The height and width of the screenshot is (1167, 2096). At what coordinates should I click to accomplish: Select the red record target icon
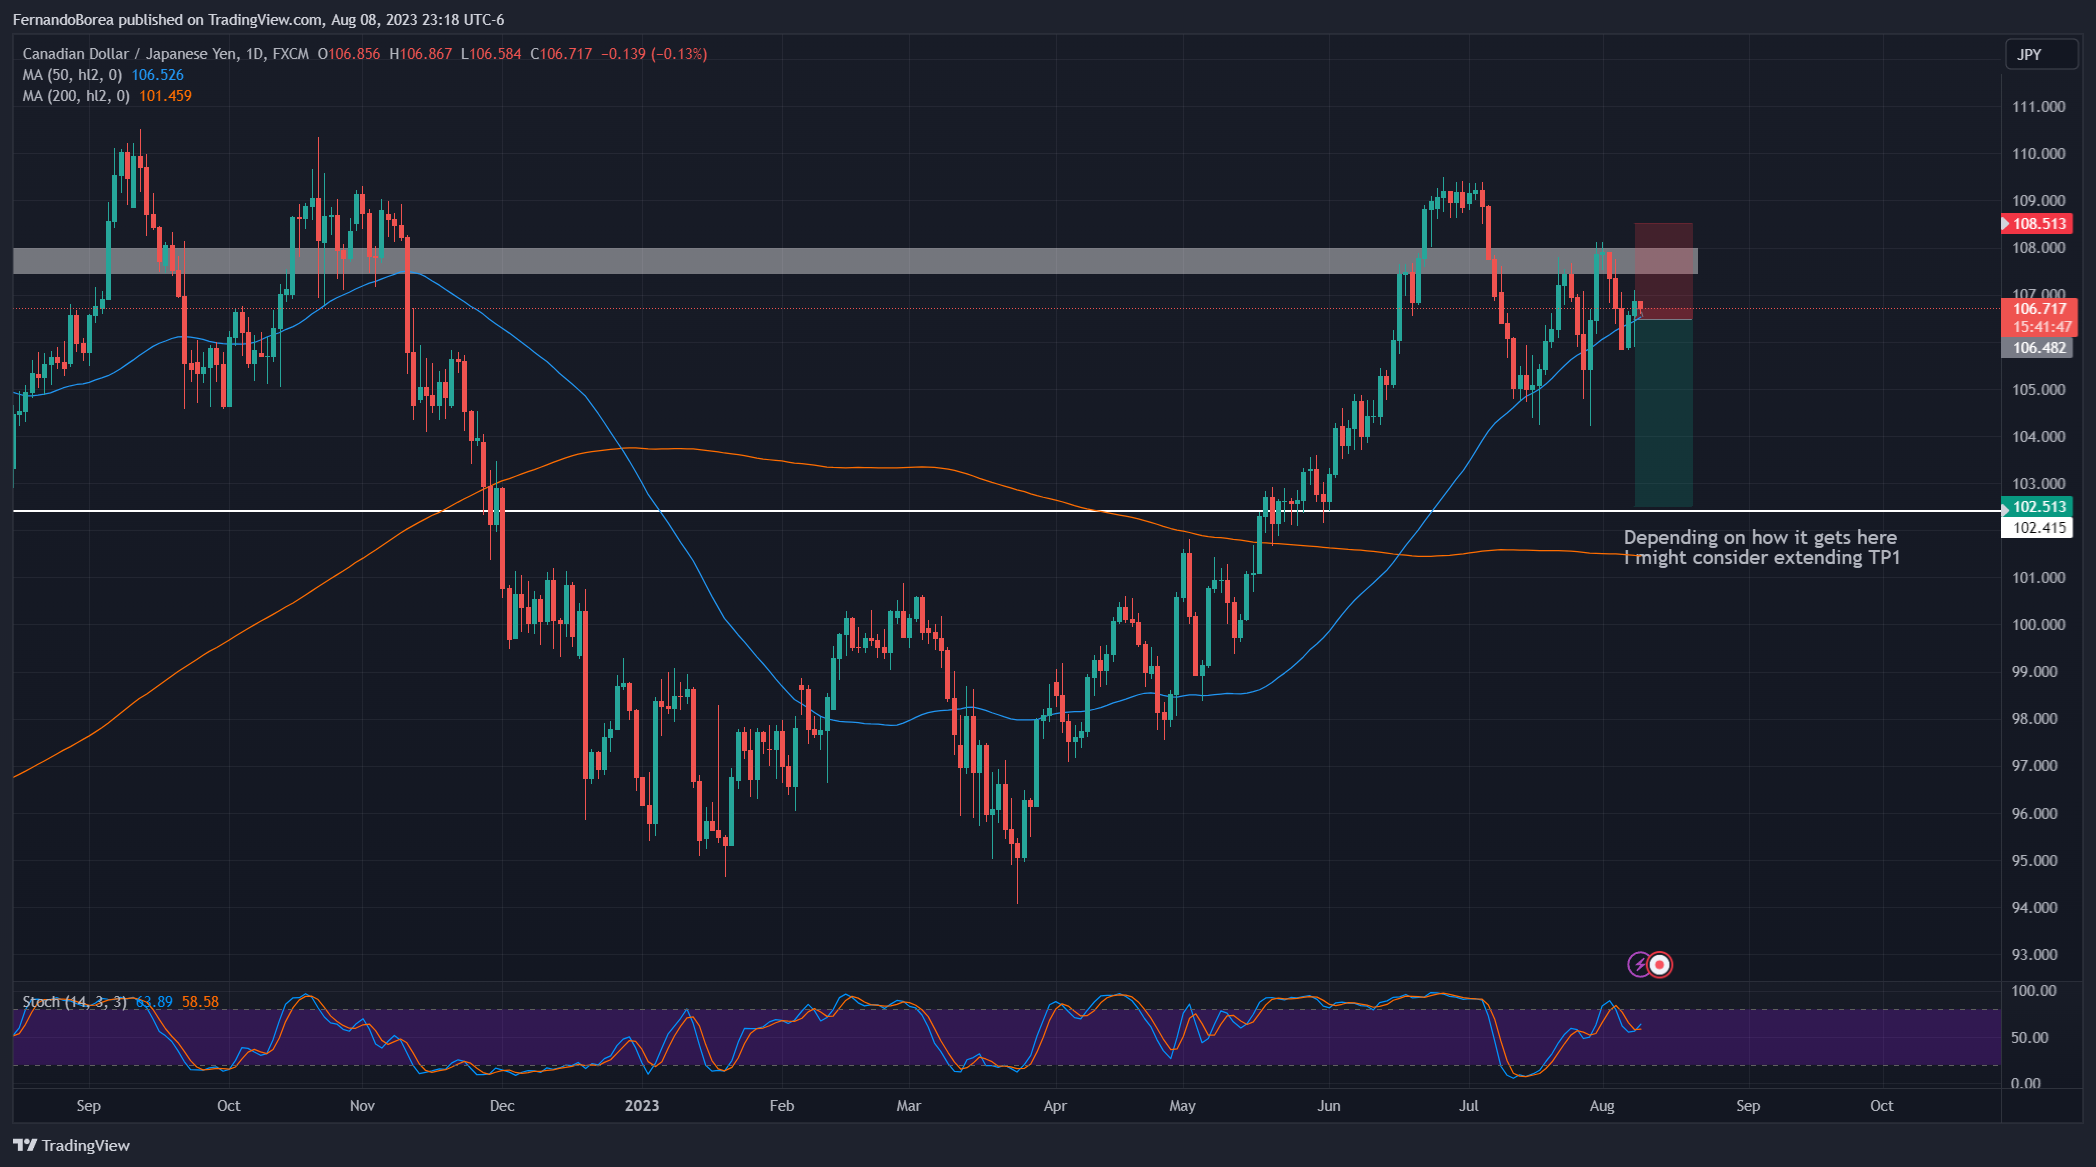1660,965
